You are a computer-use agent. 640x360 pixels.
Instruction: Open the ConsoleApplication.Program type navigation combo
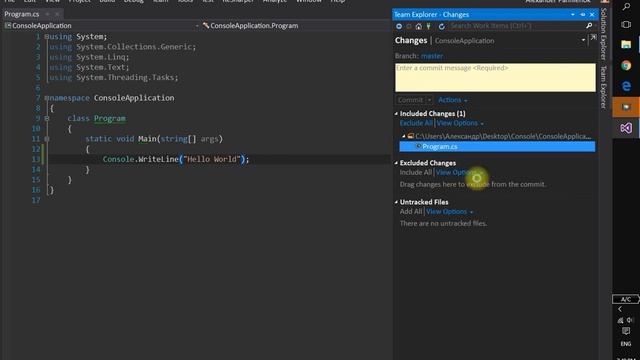(x=296, y=26)
